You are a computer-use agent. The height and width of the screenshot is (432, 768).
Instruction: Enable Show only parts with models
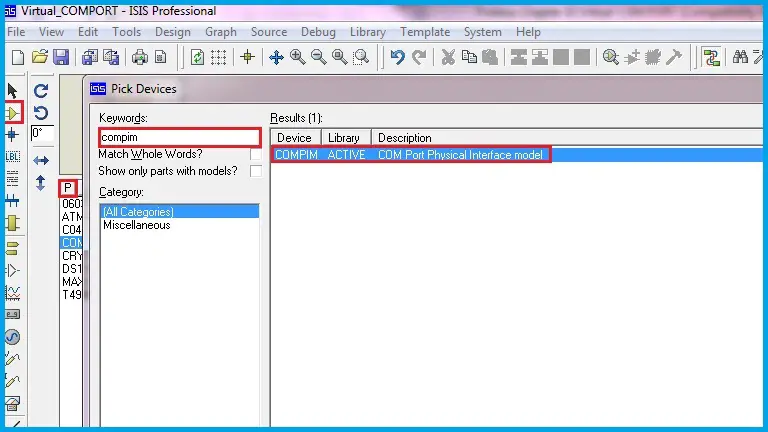click(x=255, y=171)
